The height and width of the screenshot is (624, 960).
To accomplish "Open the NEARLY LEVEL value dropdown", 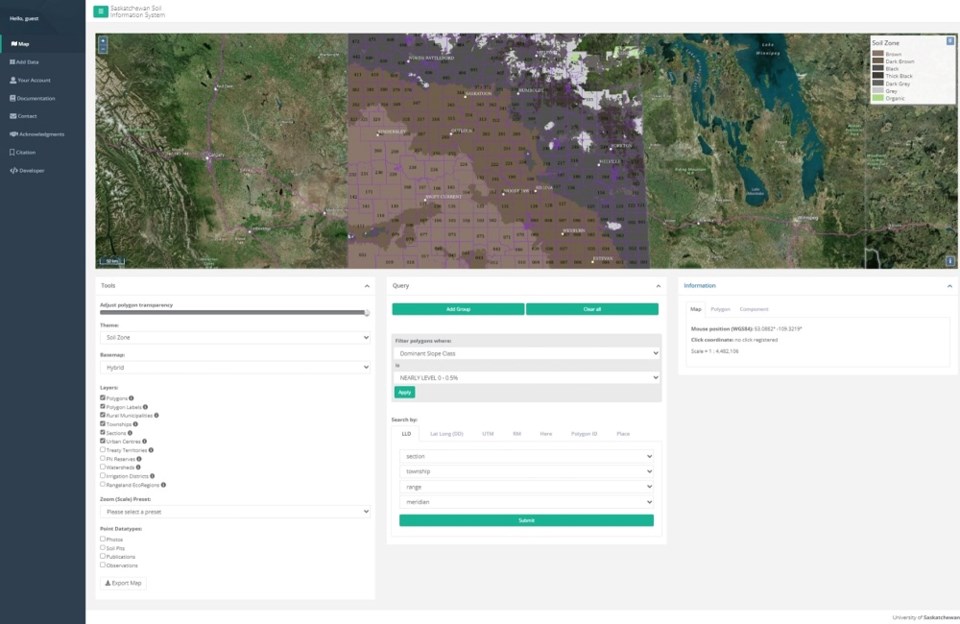I will [527, 378].
